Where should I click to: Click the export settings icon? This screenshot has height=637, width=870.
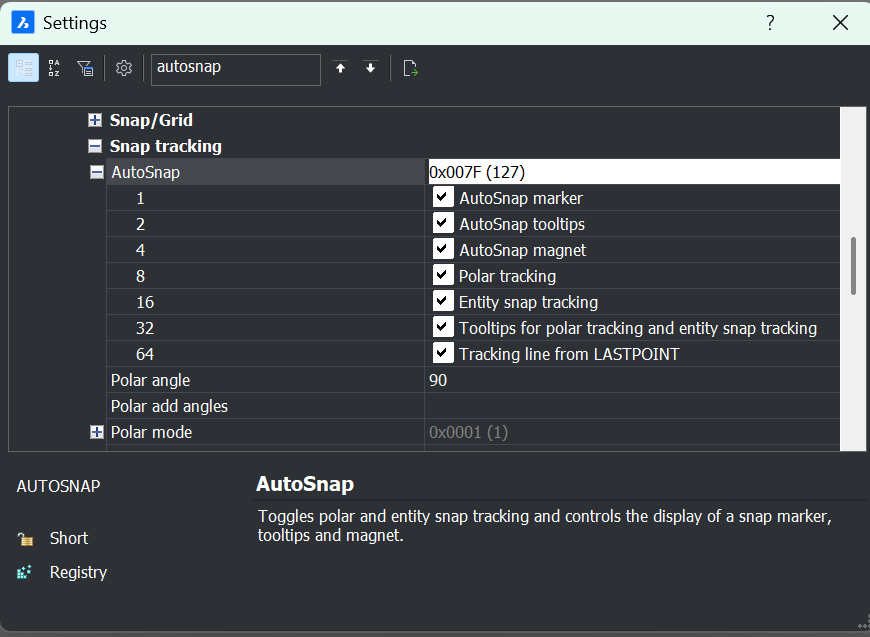coord(409,68)
